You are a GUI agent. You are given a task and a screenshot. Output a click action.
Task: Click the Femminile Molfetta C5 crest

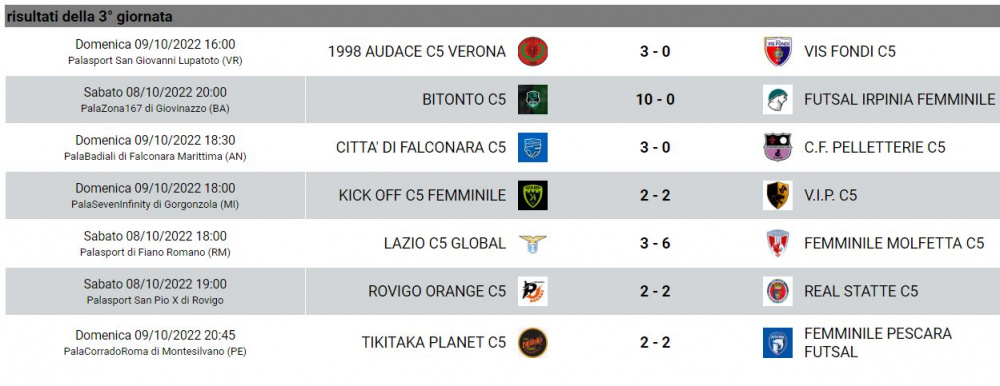778,243
